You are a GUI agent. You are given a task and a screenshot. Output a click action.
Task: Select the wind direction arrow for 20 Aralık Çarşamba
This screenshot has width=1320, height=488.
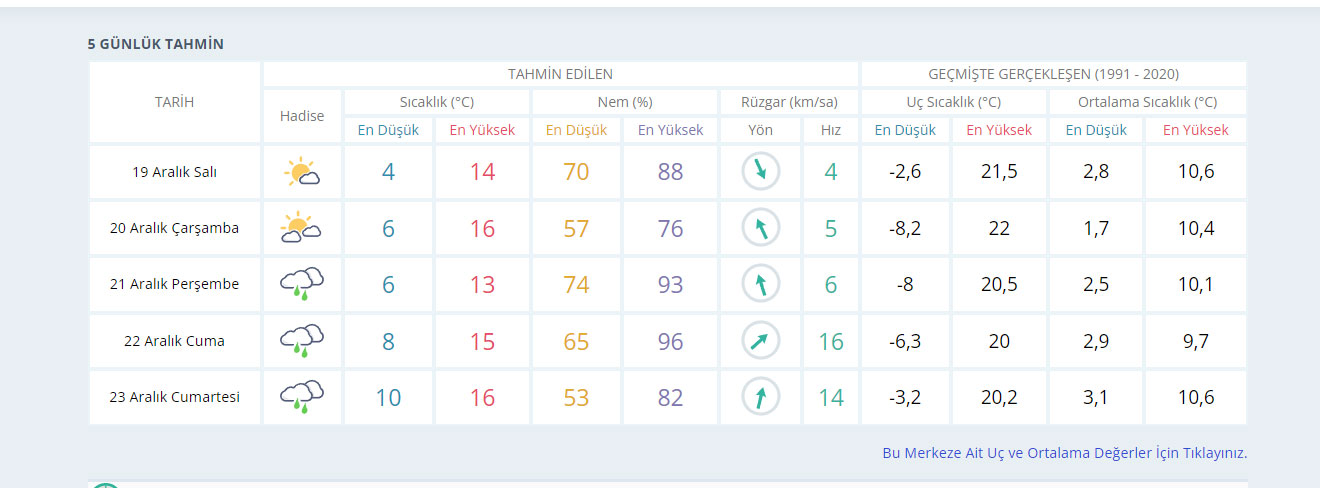point(760,228)
